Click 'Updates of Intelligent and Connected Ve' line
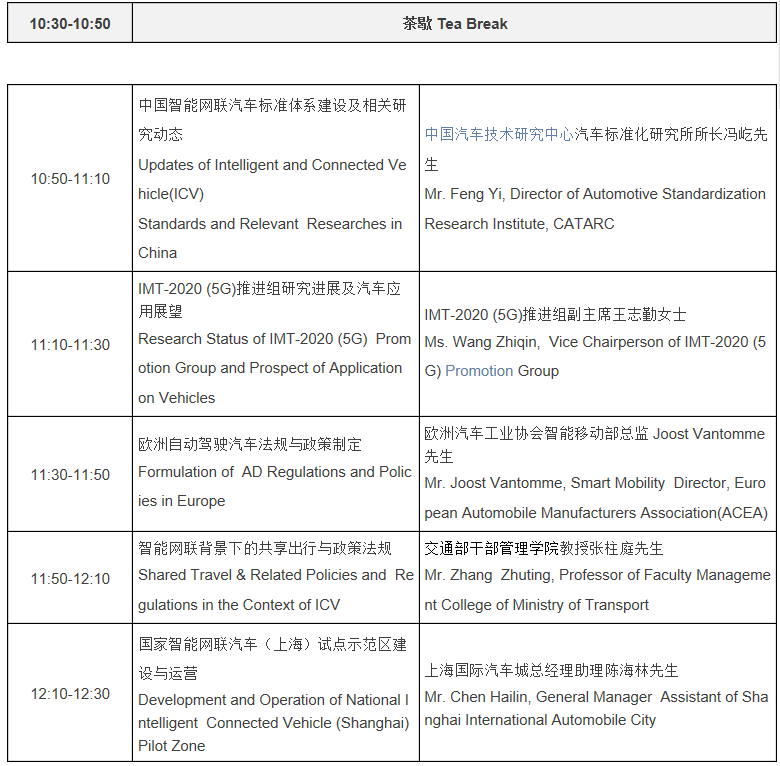Image resolution: width=780 pixels, height=766 pixels. [272, 165]
